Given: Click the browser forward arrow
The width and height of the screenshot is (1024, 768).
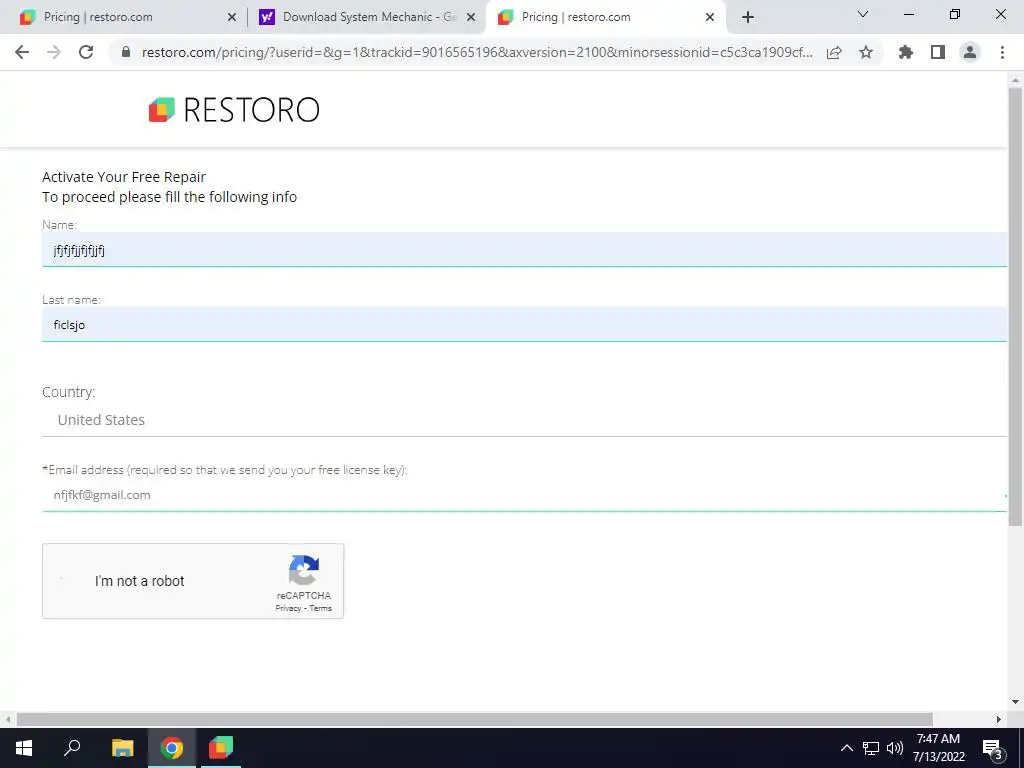Looking at the screenshot, I should click(x=54, y=52).
